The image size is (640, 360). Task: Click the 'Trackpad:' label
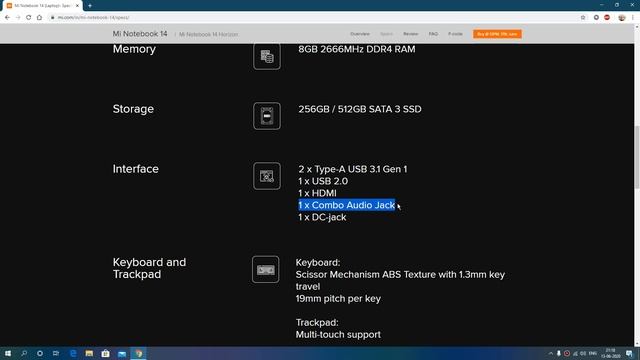coord(317,322)
